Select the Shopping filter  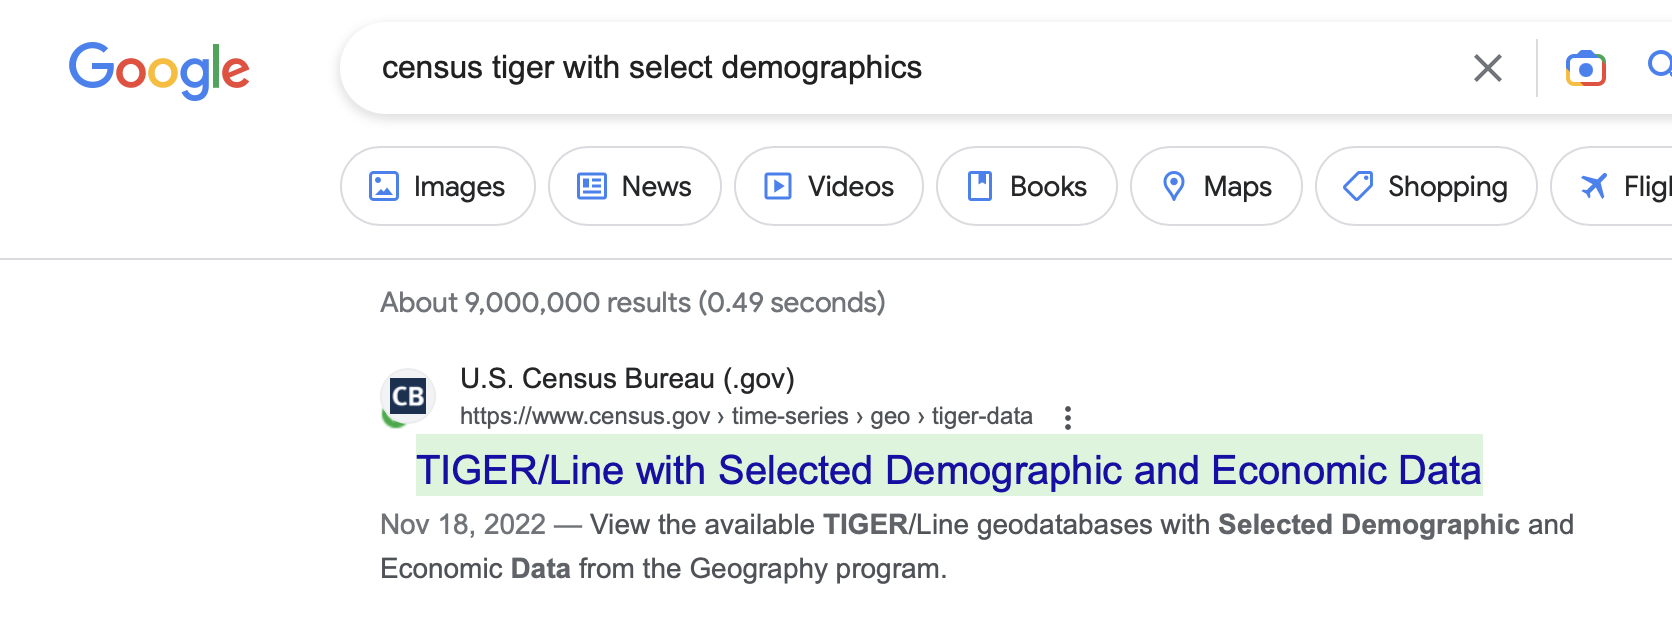pos(1425,187)
